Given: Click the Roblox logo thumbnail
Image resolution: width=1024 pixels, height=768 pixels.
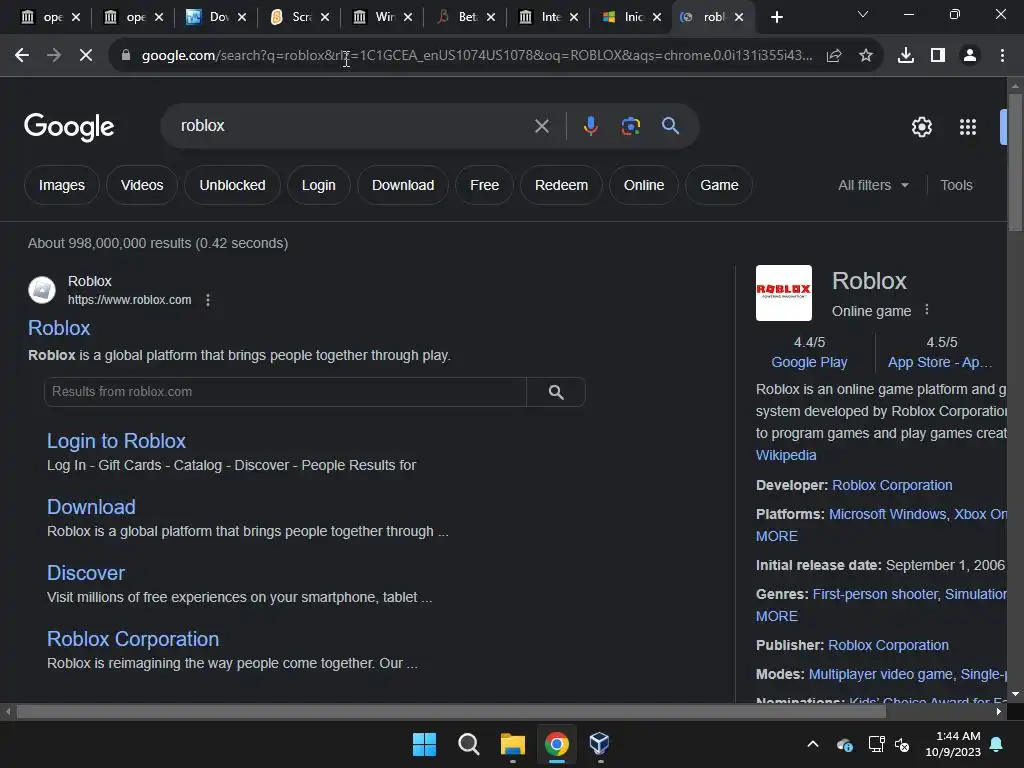Looking at the screenshot, I should click(784, 293).
